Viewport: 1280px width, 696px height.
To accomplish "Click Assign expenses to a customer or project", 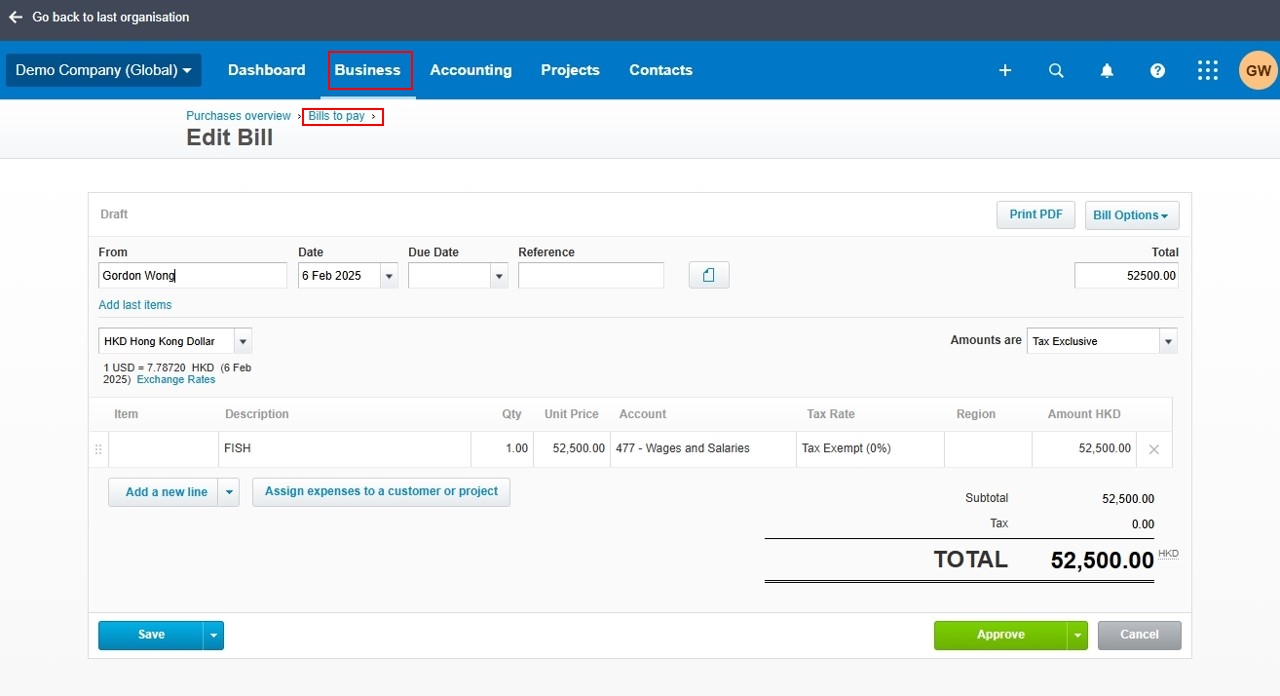I will click(381, 492).
